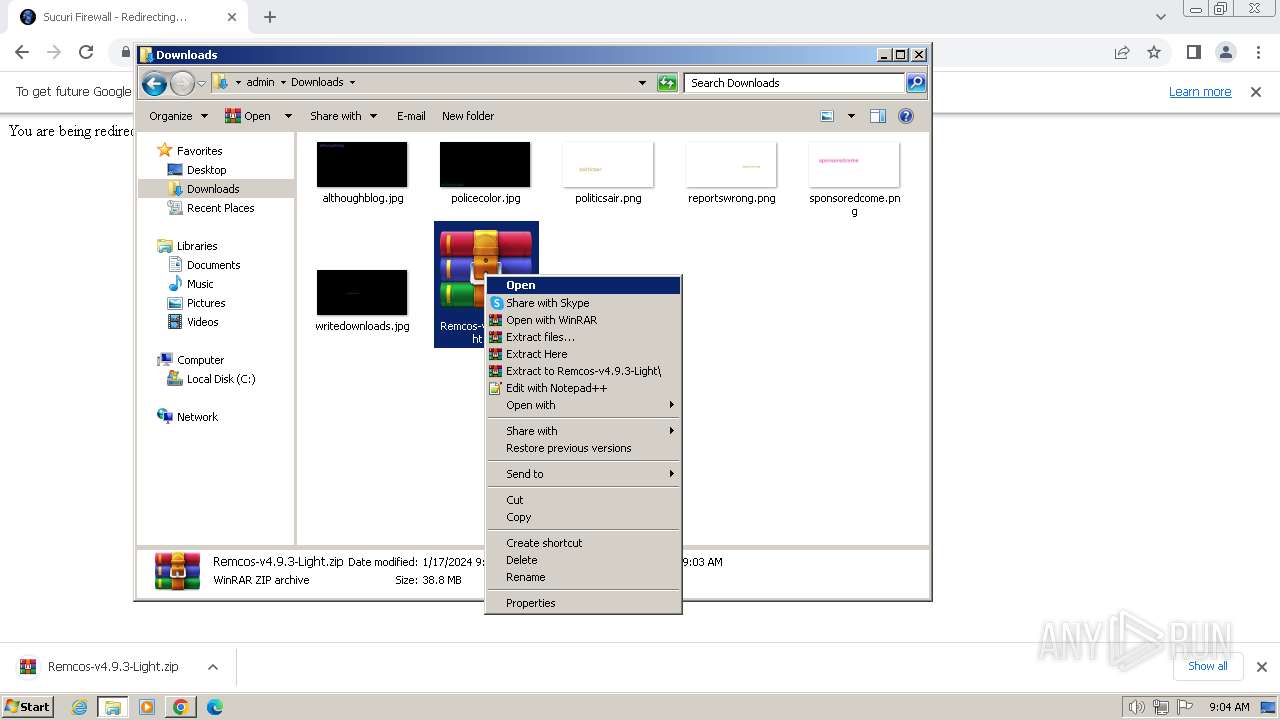Image resolution: width=1280 pixels, height=720 pixels.
Task: Click the Explorer back arrow button
Action: pyautogui.click(x=154, y=84)
